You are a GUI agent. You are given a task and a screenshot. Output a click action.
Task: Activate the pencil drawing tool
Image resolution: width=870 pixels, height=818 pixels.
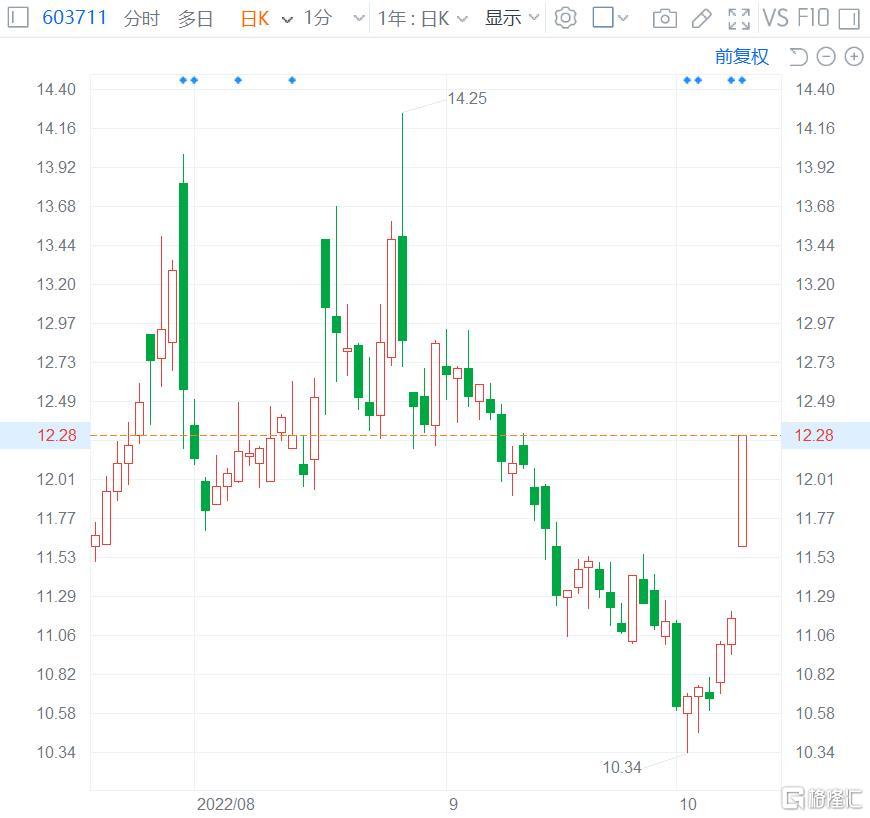coord(701,19)
